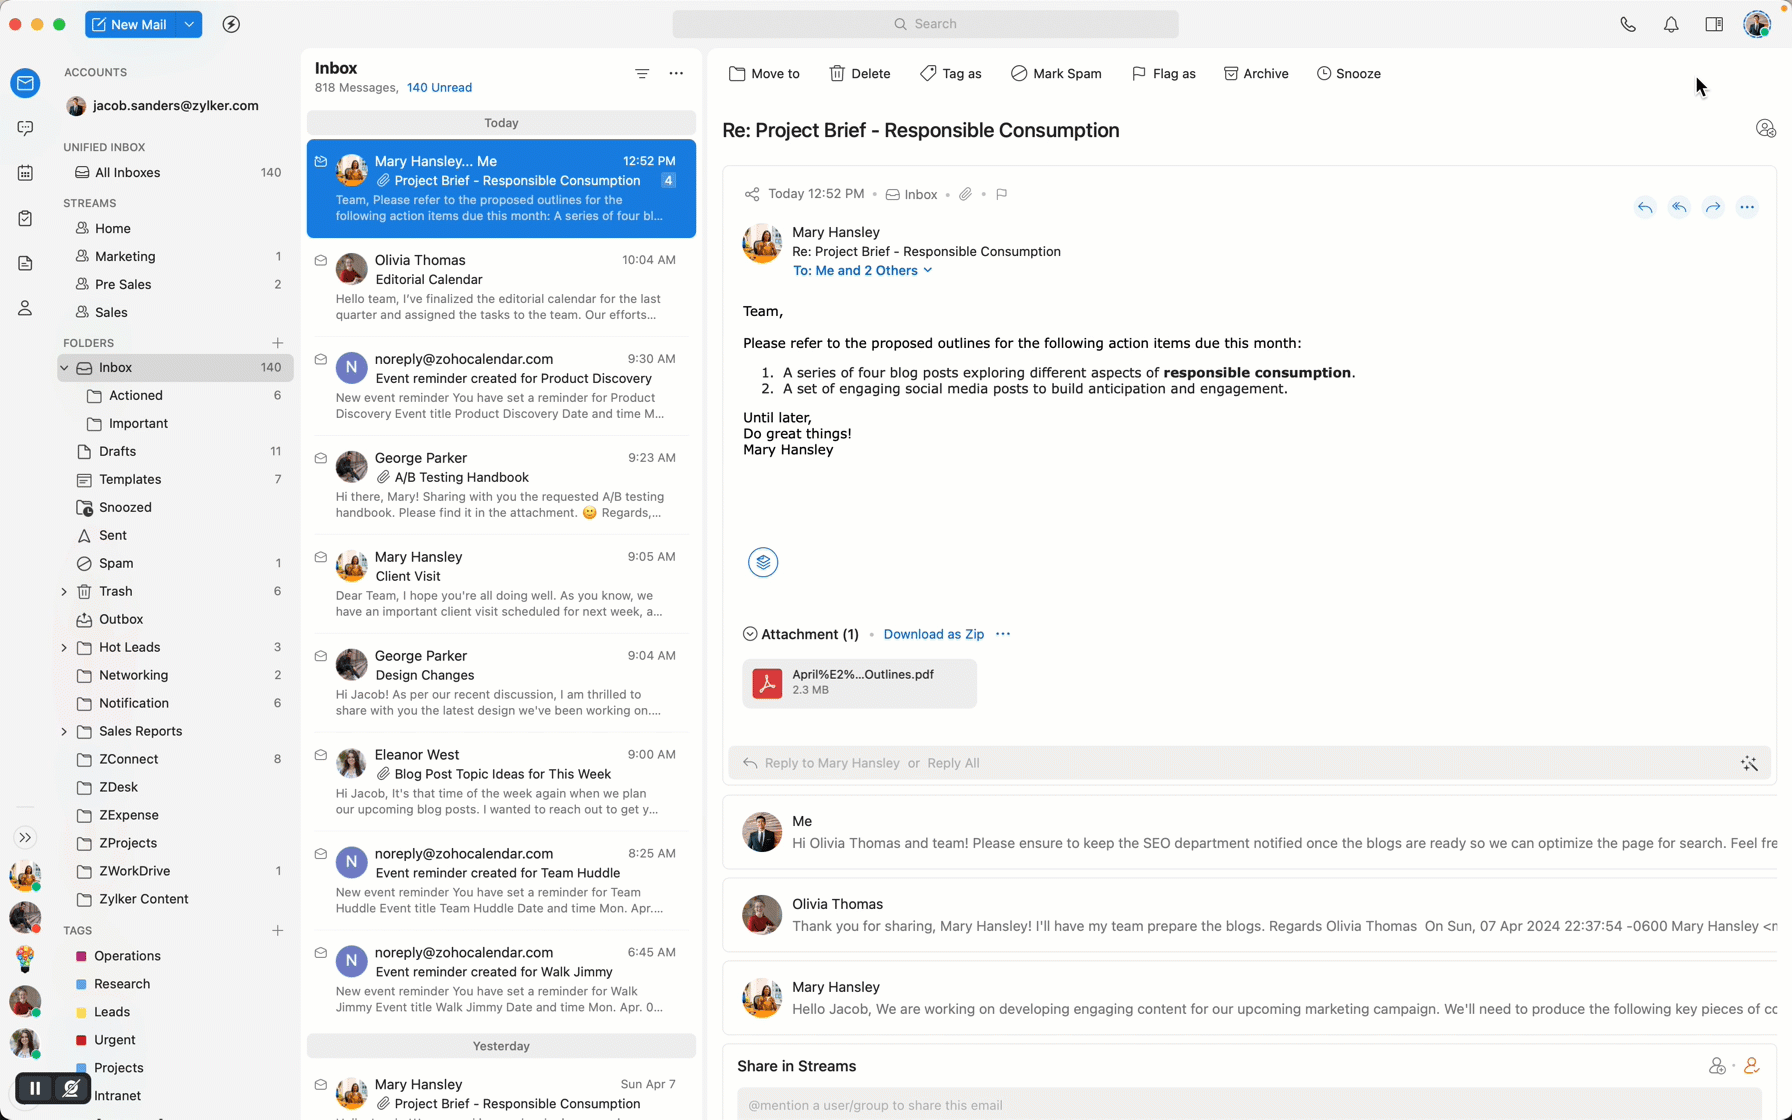
Task: Click the Reply arrow icon
Action: [x=1645, y=207]
